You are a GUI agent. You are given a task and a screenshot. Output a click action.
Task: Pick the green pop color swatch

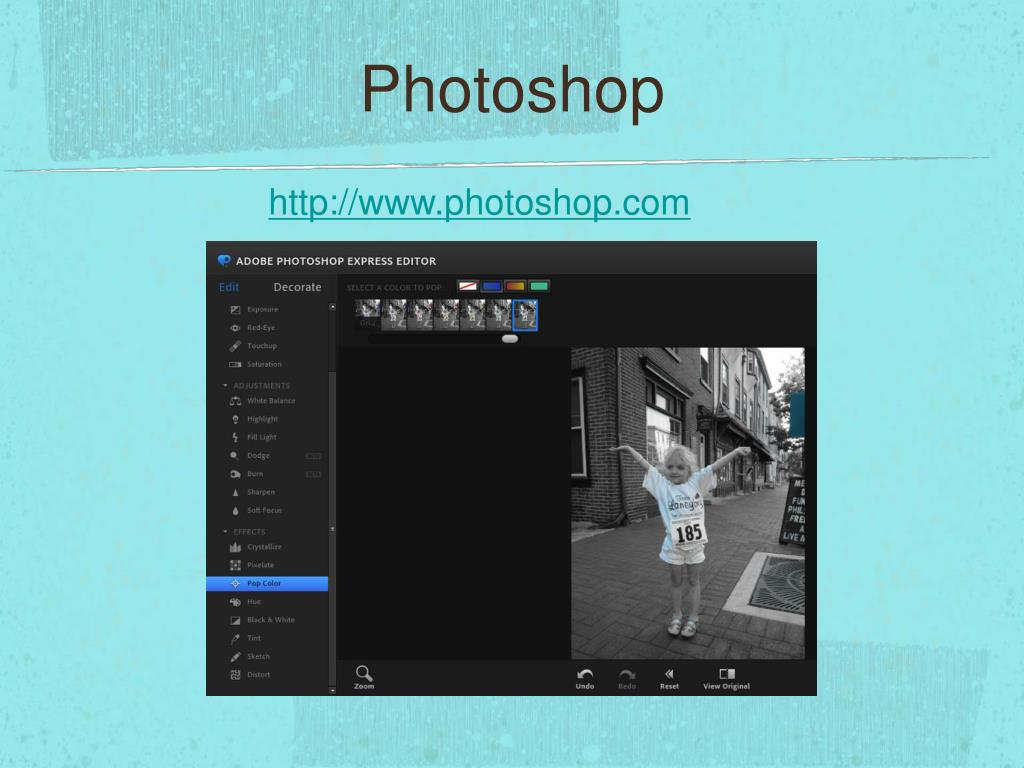(x=539, y=286)
